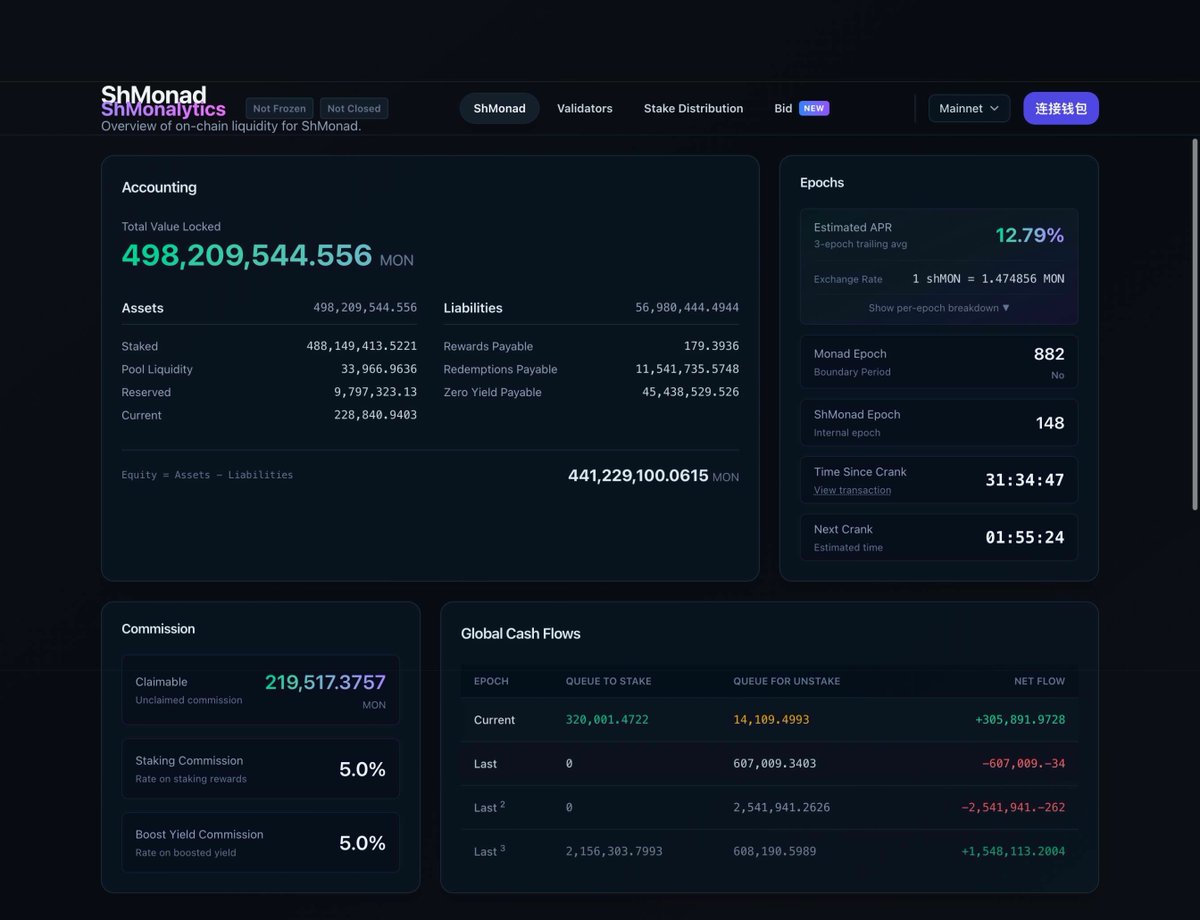
Task: Select the Total Value Locked amount 498,209,544.556
Action: tap(247, 255)
